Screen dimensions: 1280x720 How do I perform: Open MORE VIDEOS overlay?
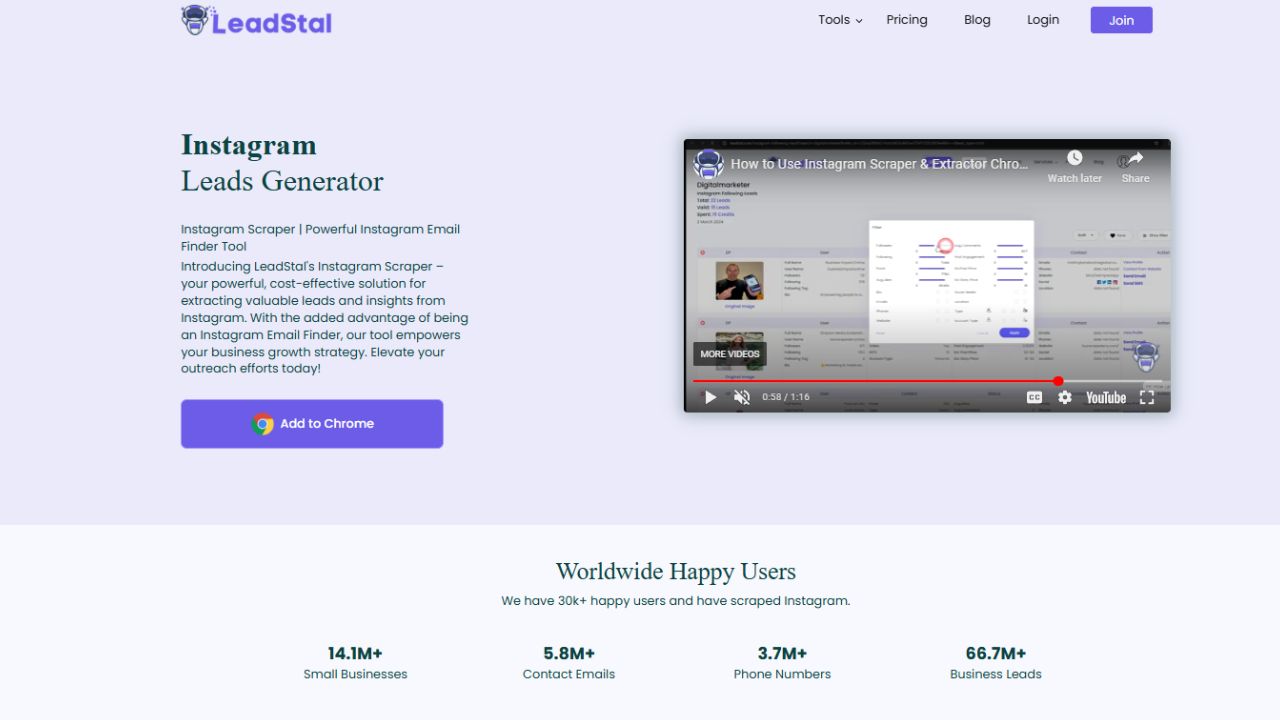[730, 354]
